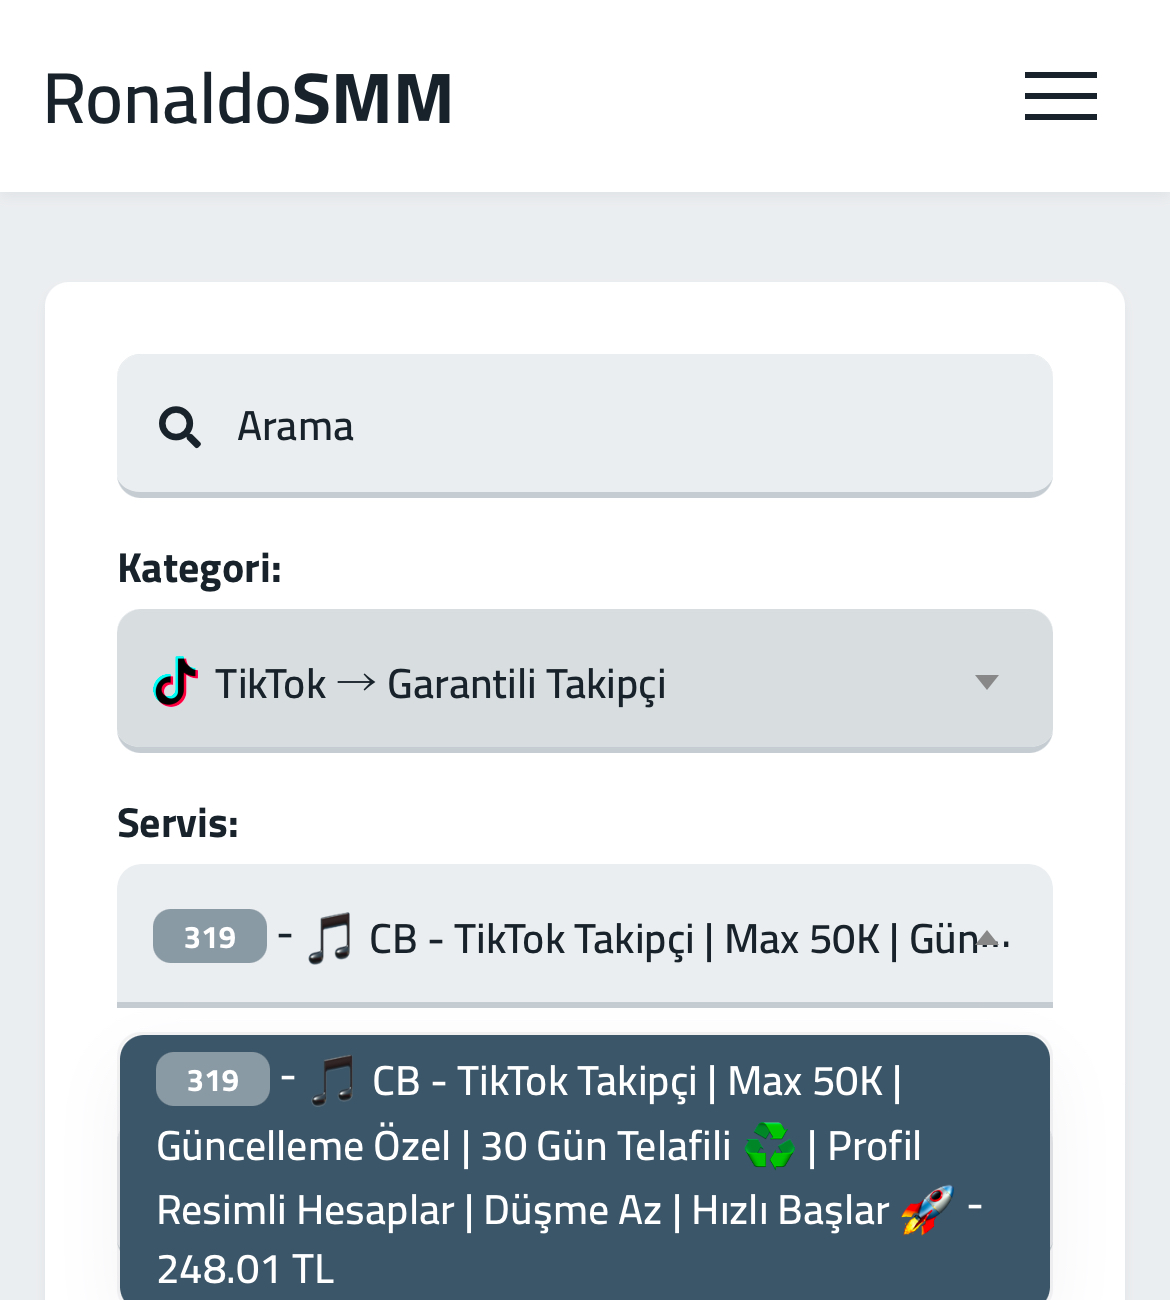Open the hamburger navigation menu
This screenshot has height=1300, width=1170.
1060,96
